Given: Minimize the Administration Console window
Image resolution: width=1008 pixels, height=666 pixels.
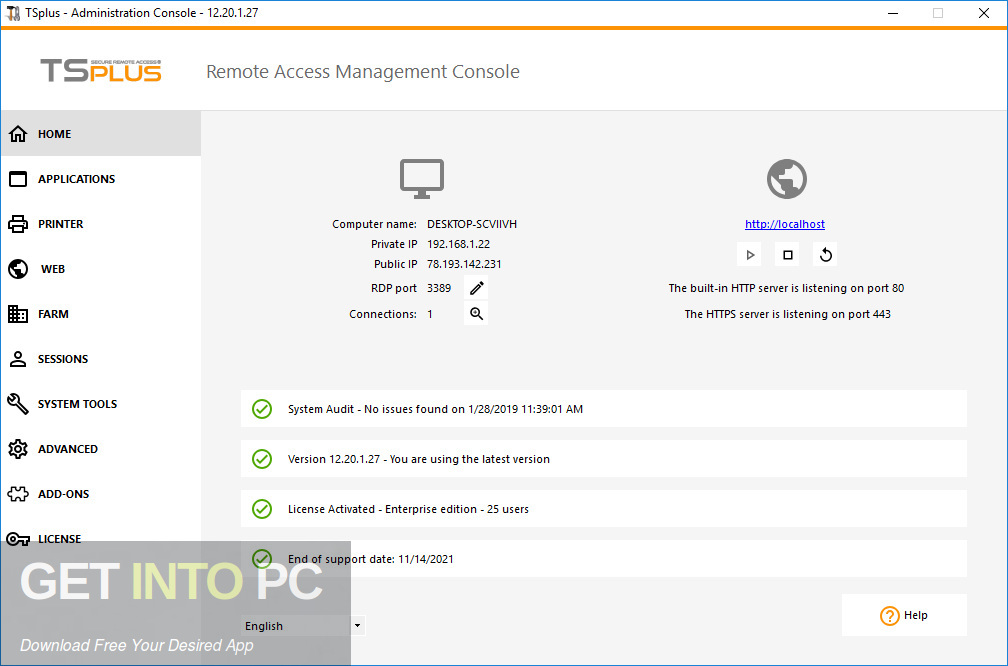Looking at the screenshot, I should click(x=893, y=13).
